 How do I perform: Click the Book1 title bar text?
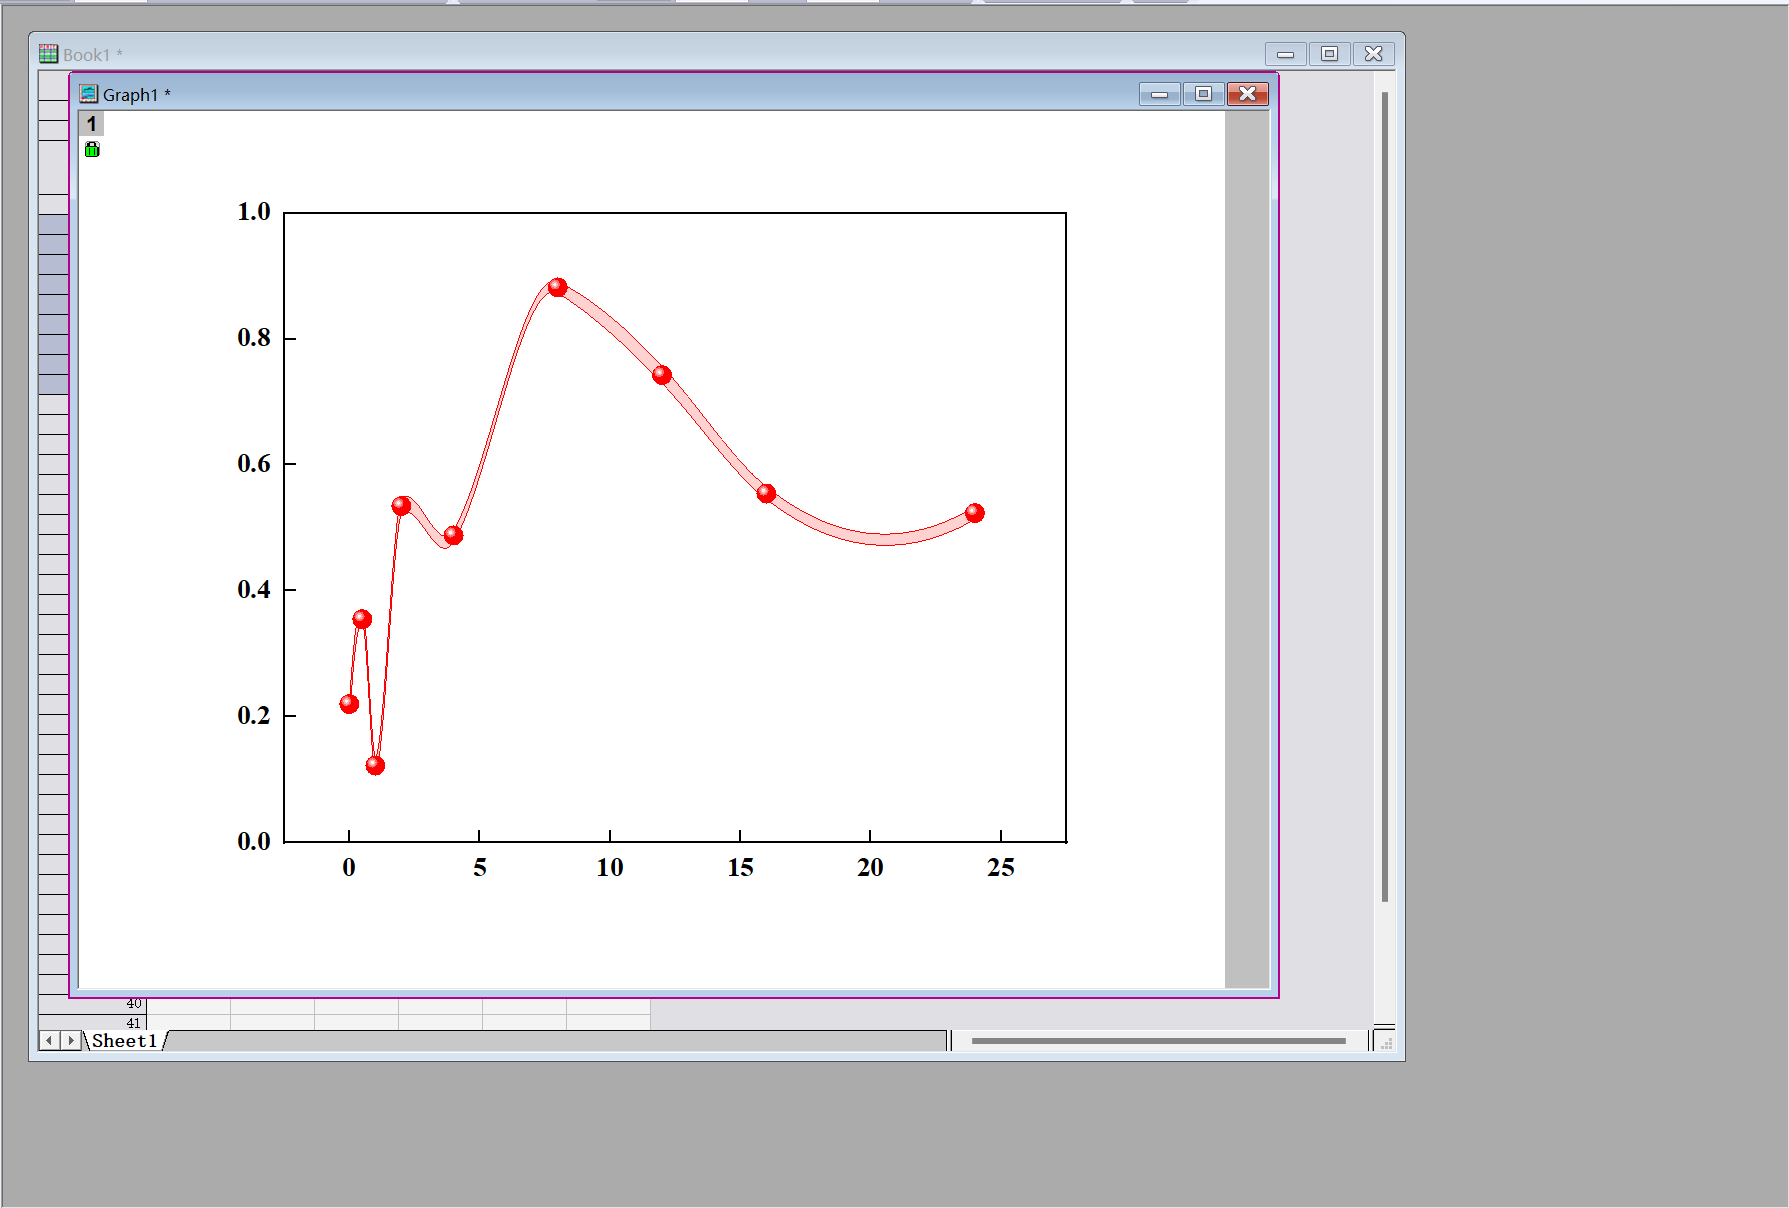(x=92, y=55)
